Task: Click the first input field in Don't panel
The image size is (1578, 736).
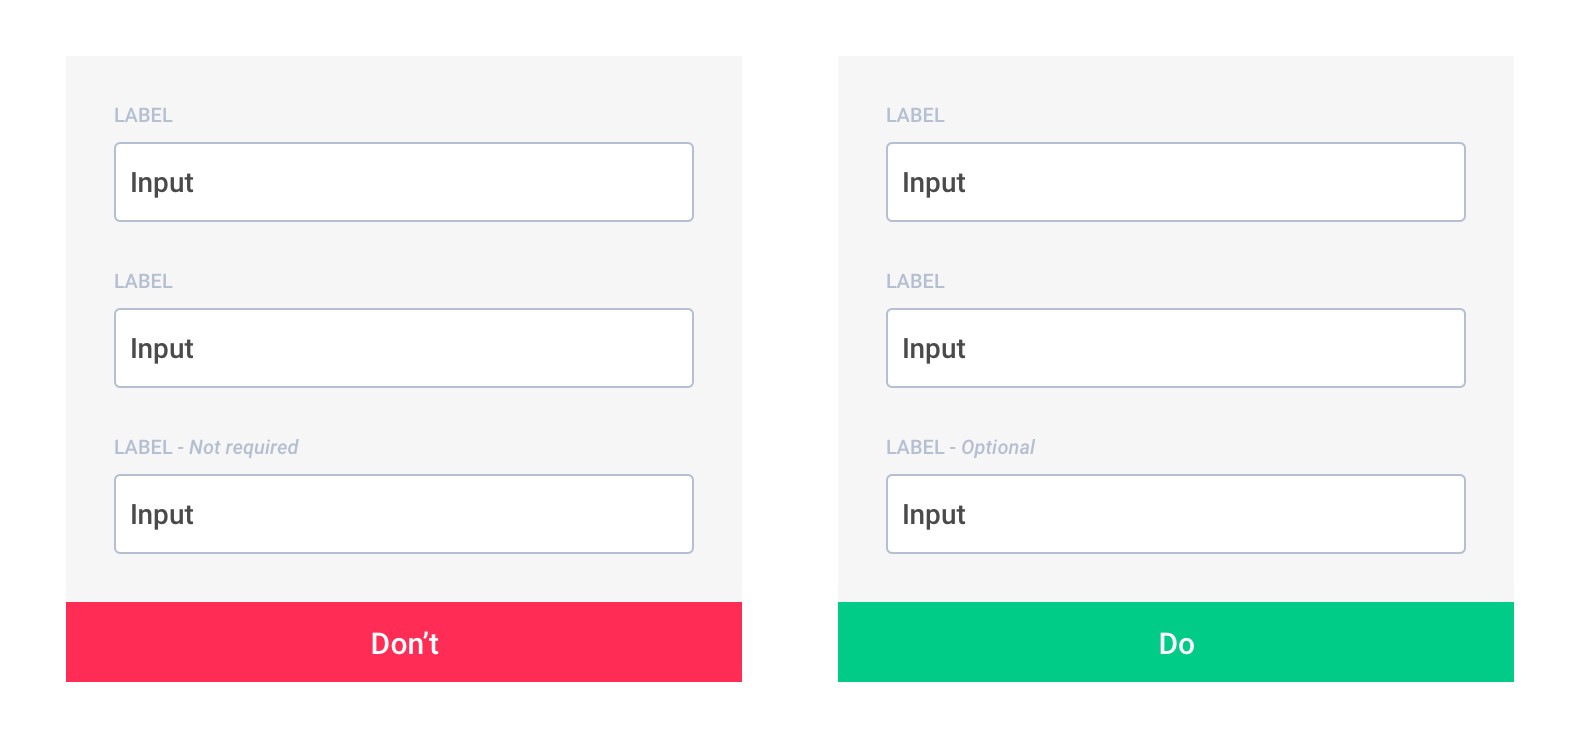Action: click(x=404, y=182)
